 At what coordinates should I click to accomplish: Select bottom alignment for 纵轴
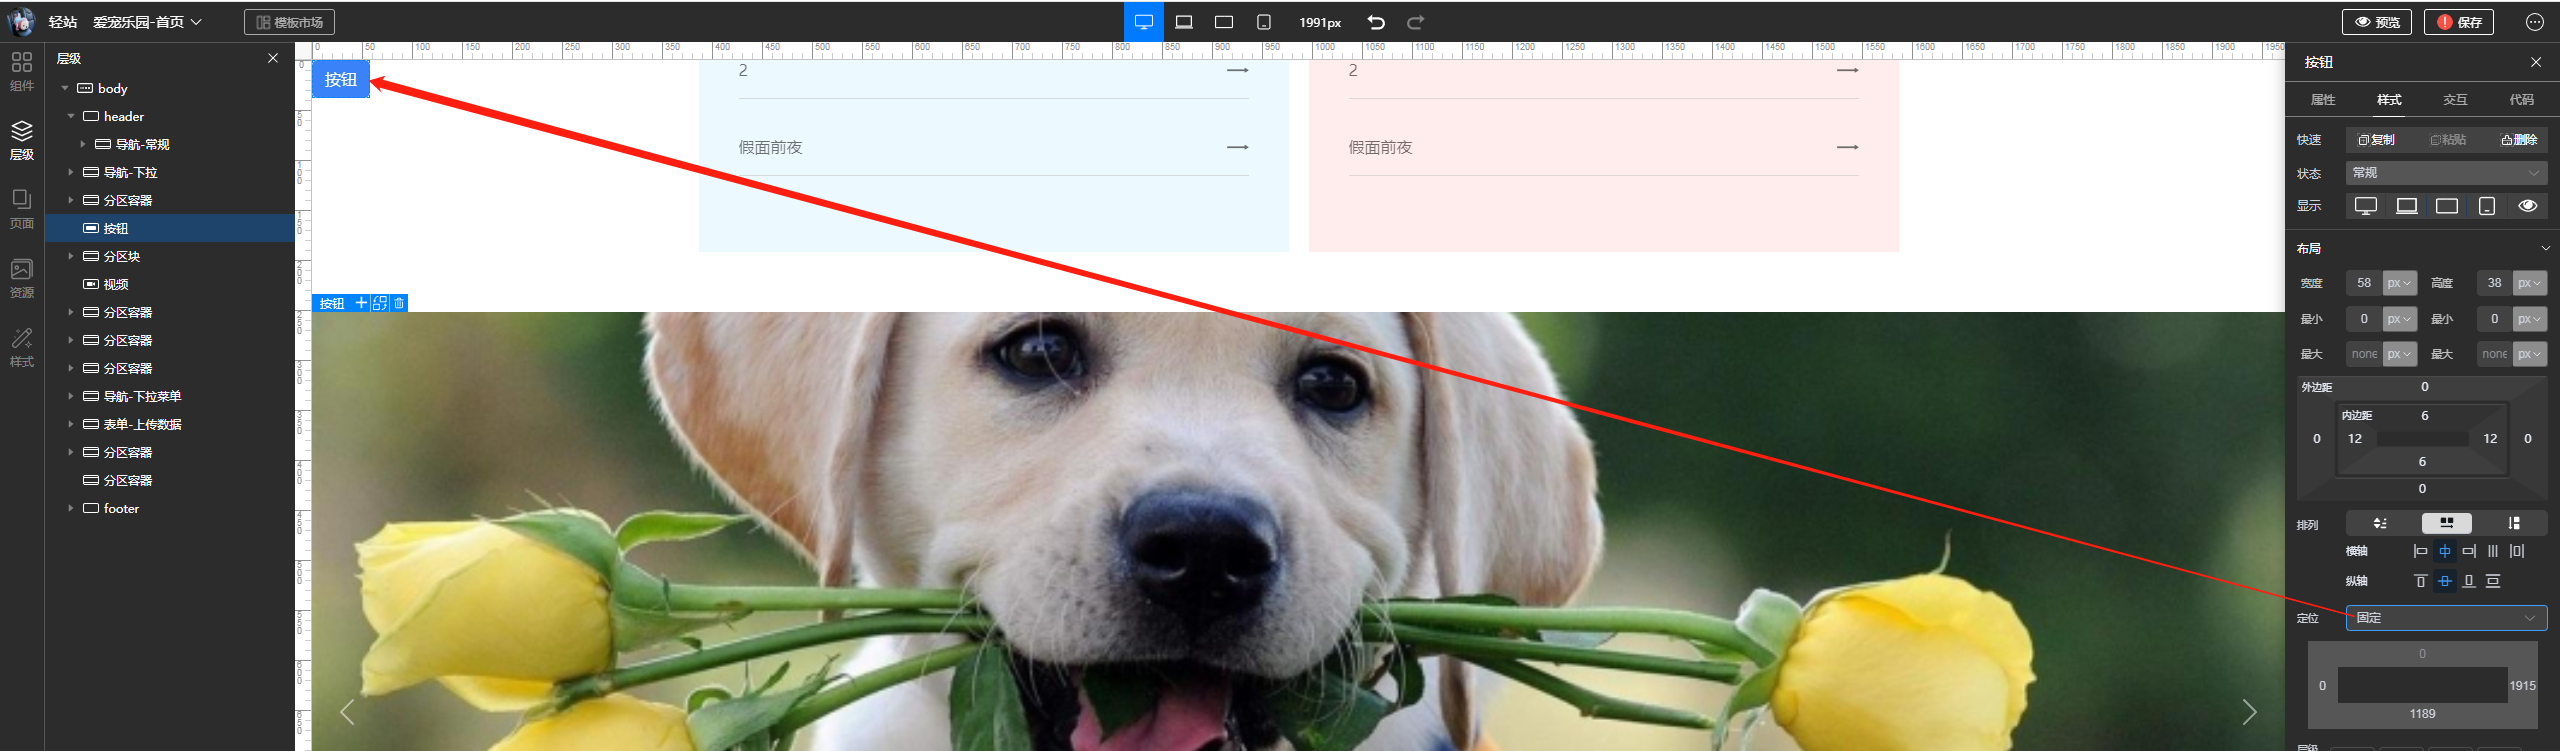click(2468, 581)
